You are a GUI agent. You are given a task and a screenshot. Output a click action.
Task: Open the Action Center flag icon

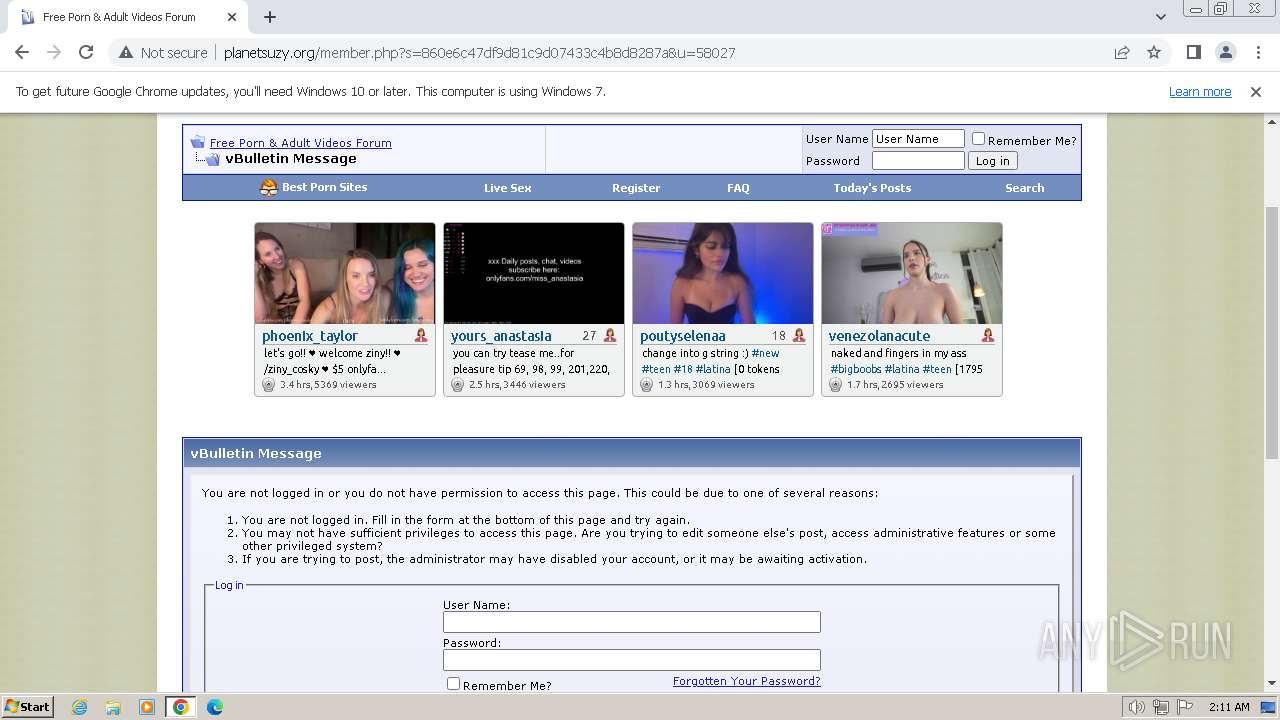[x=1183, y=707]
